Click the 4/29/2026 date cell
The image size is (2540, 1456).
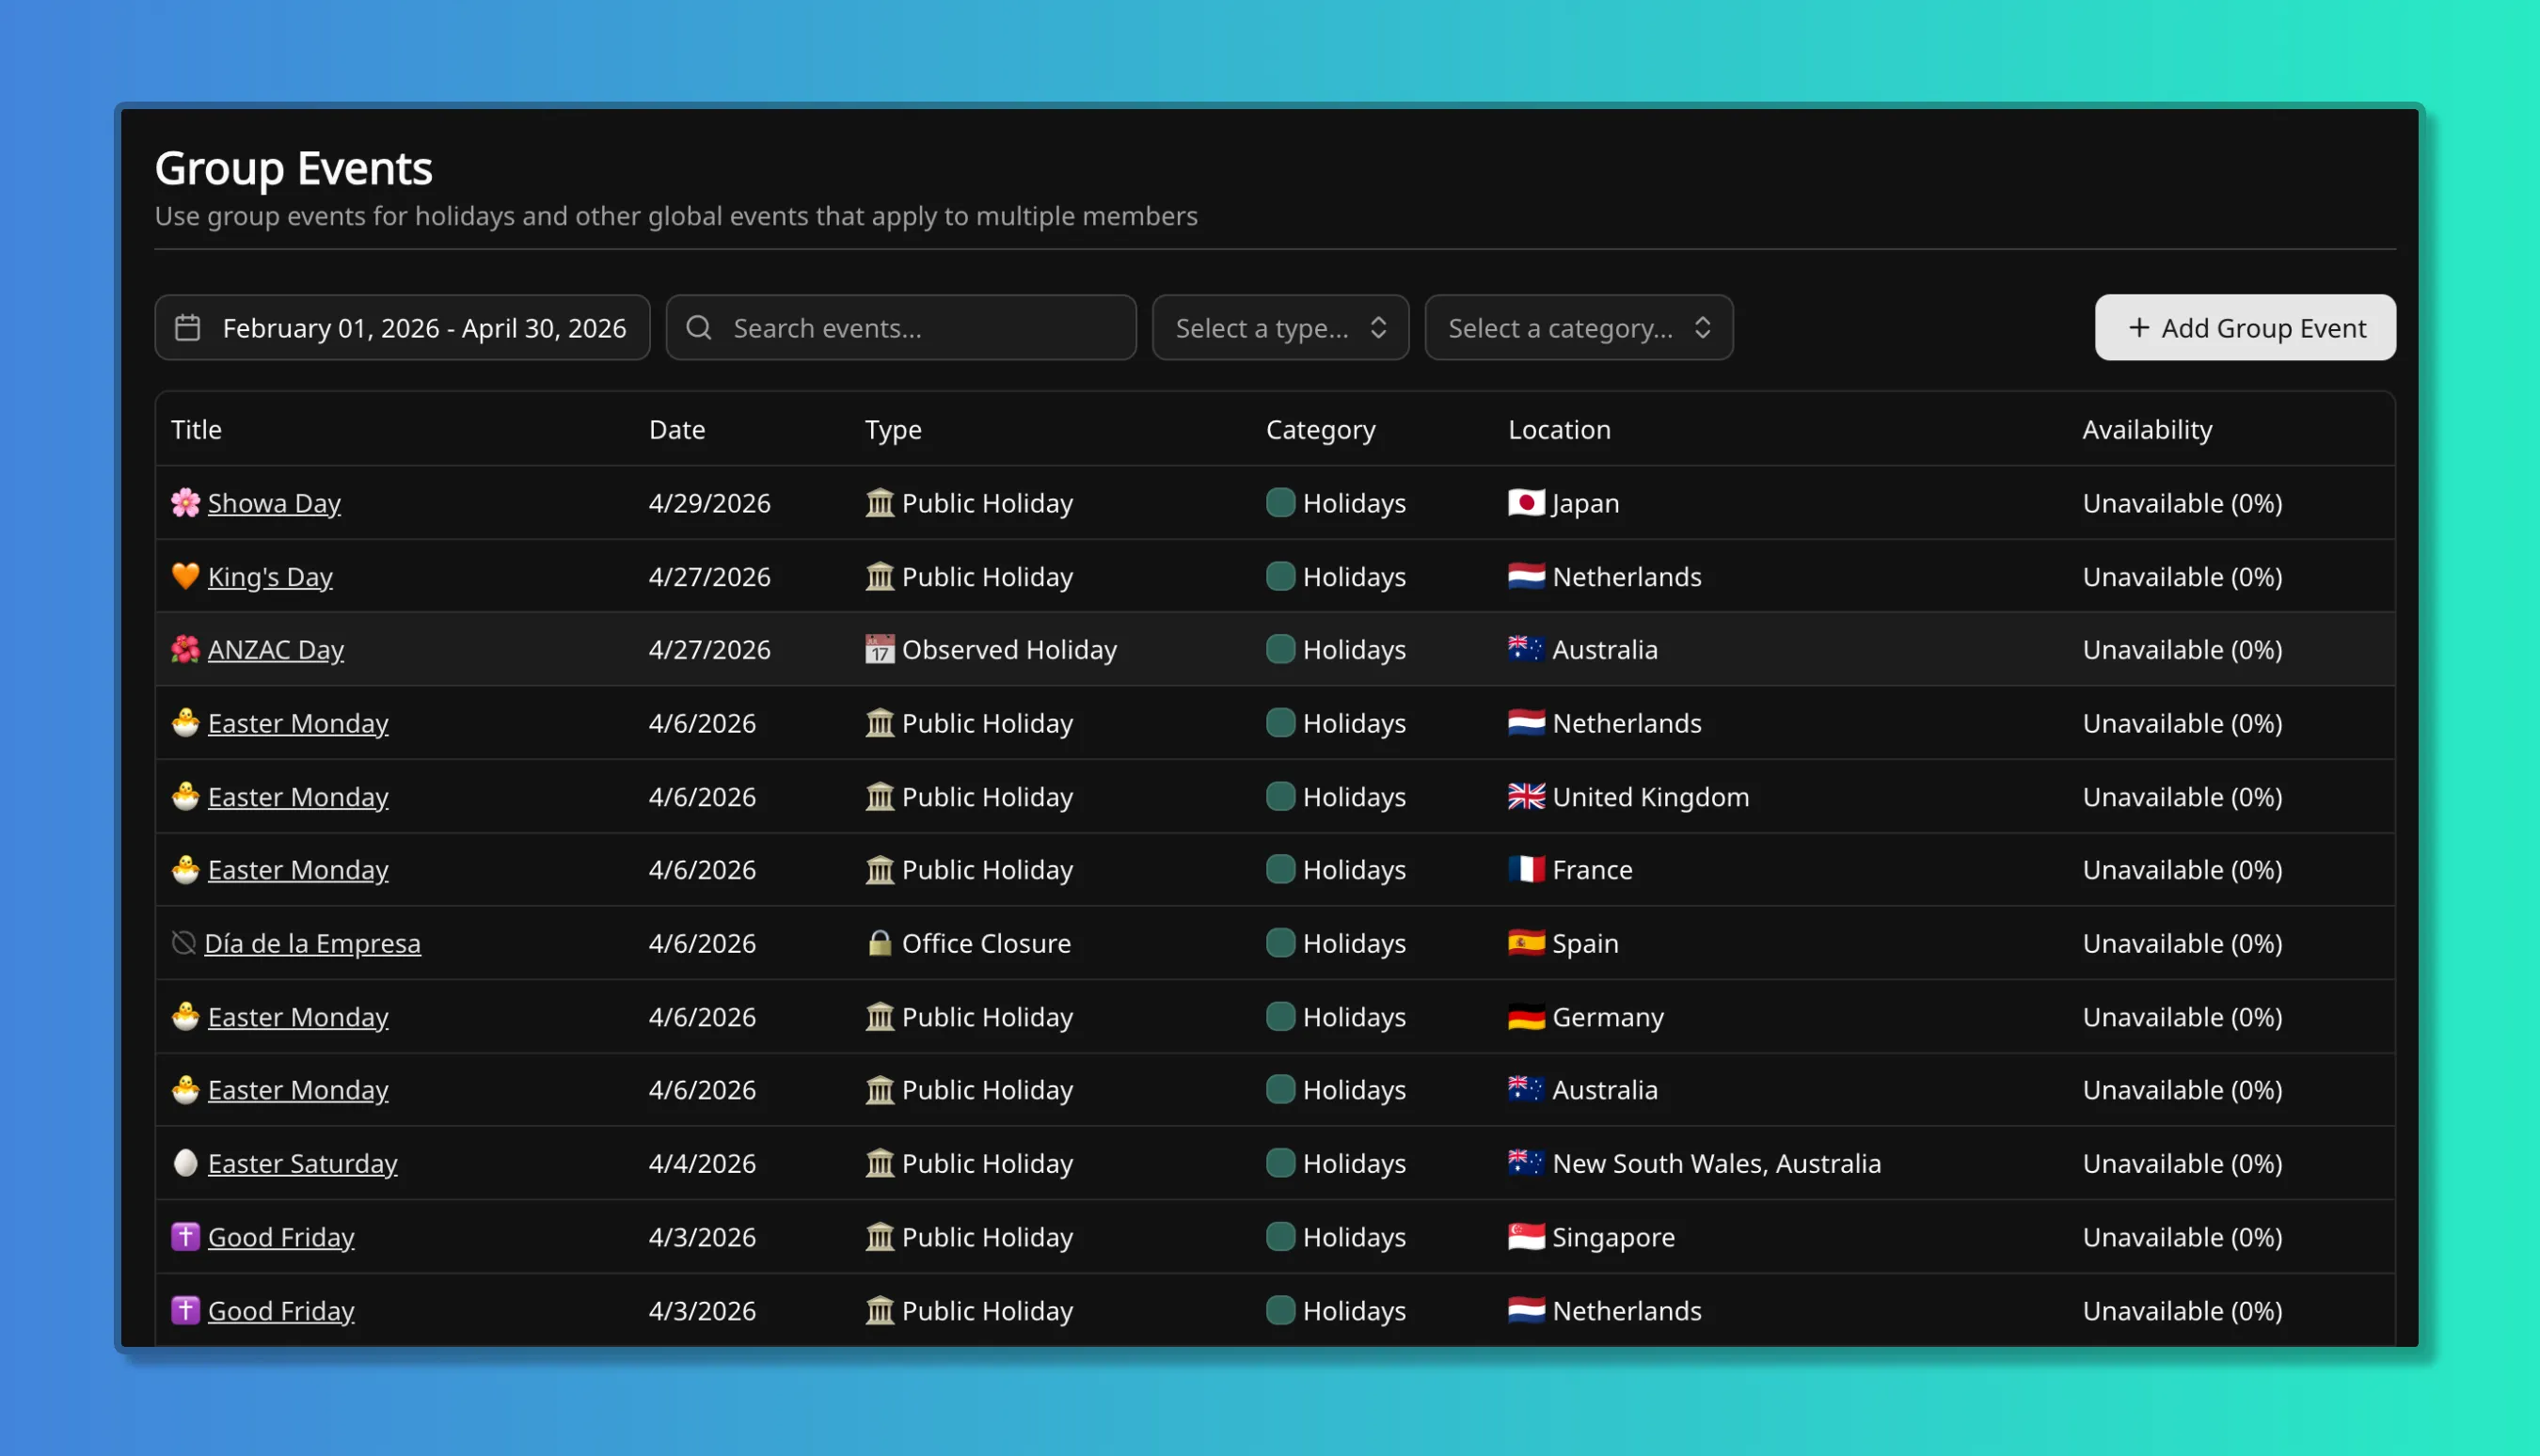(x=709, y=503)
